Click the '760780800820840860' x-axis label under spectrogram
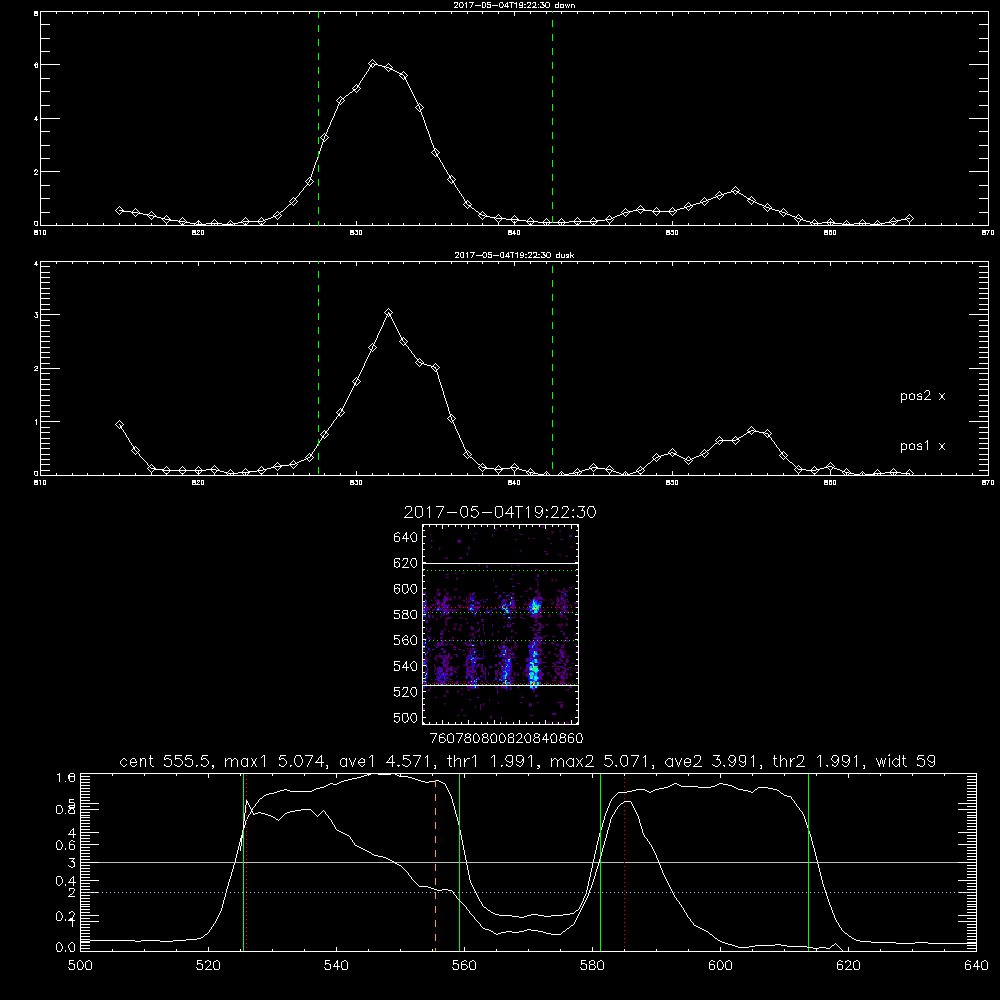This screenshot has height=1000, width=1000. click(x=506, y=739)
